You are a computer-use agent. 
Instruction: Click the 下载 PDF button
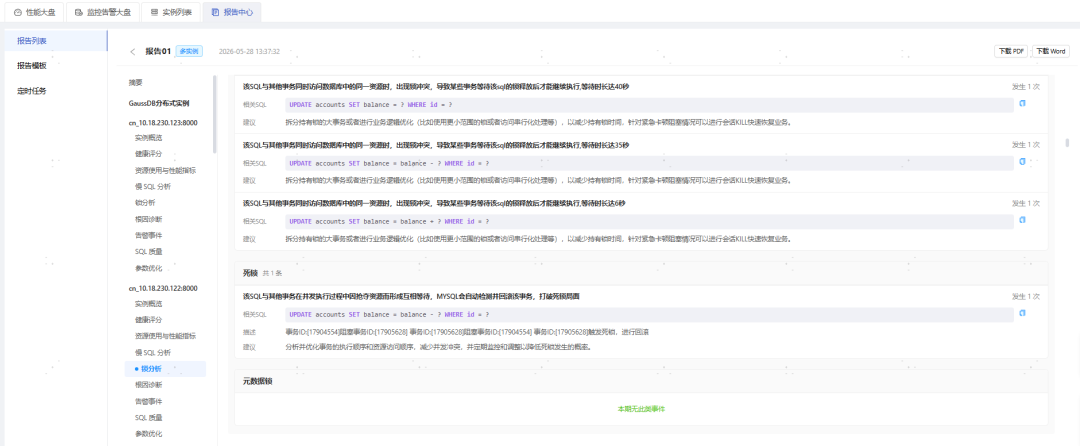tap(1011, 52)
